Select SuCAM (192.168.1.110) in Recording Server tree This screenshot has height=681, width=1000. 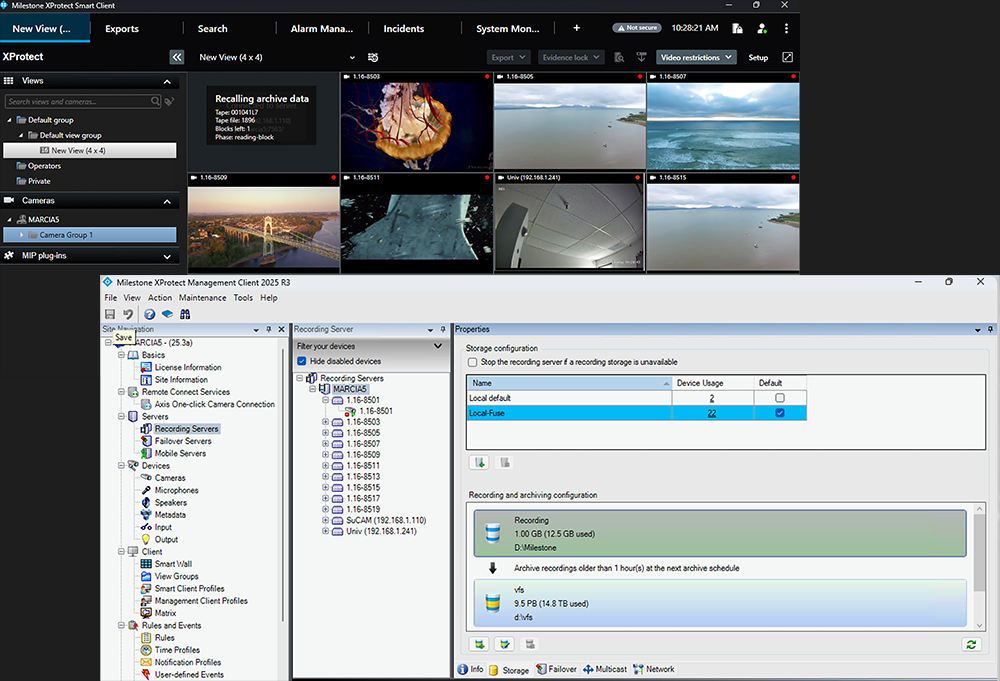[386, 520]
